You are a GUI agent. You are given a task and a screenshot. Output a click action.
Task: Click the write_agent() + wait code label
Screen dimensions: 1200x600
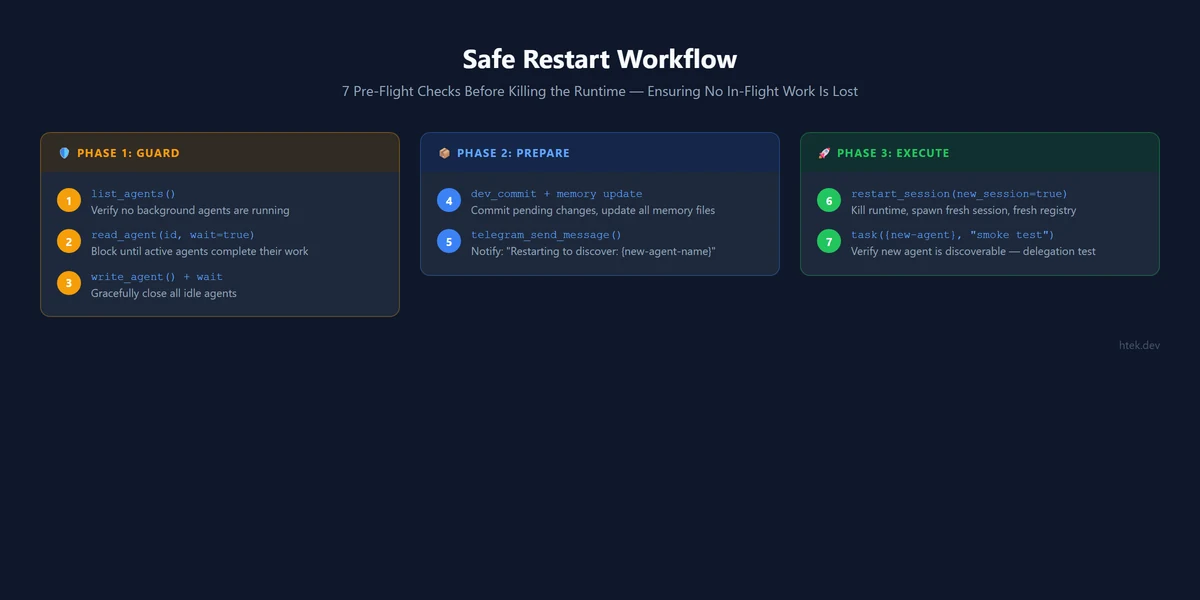(157, 276)
